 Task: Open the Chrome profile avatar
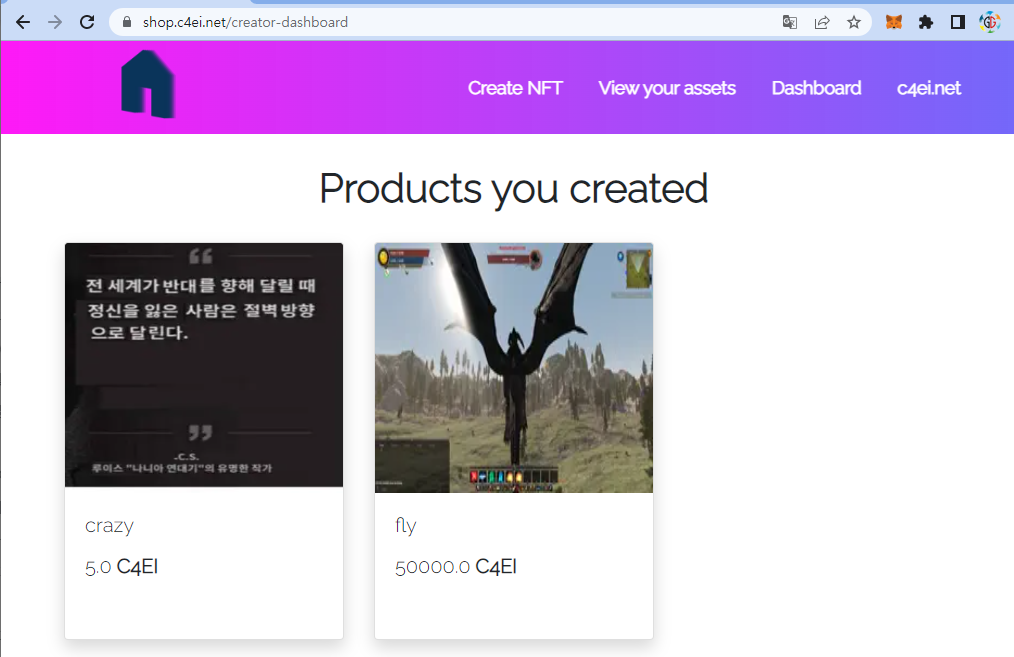990,23
